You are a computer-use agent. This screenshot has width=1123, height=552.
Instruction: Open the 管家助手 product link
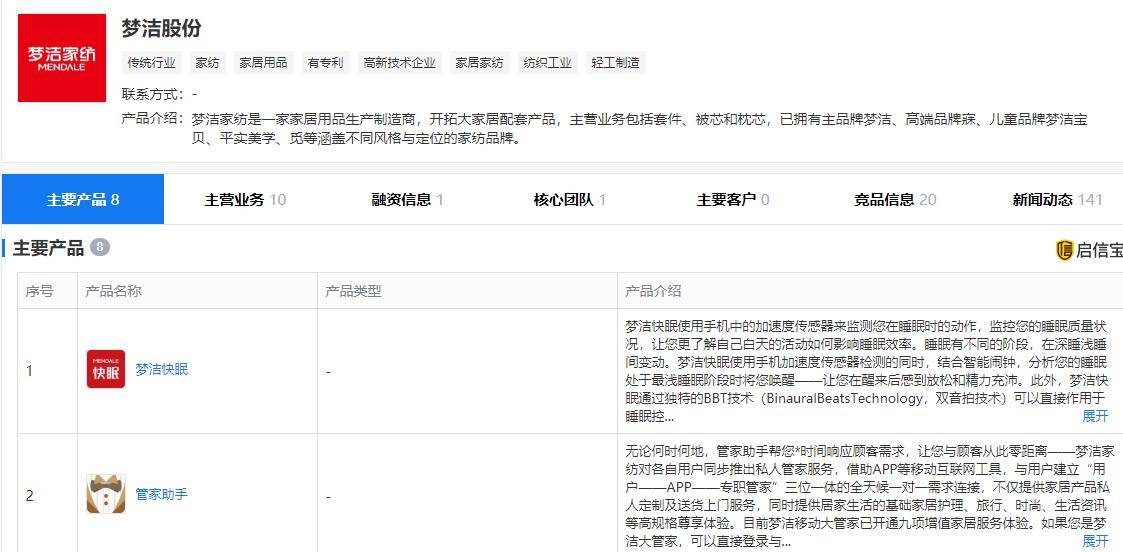pos(161,494)
